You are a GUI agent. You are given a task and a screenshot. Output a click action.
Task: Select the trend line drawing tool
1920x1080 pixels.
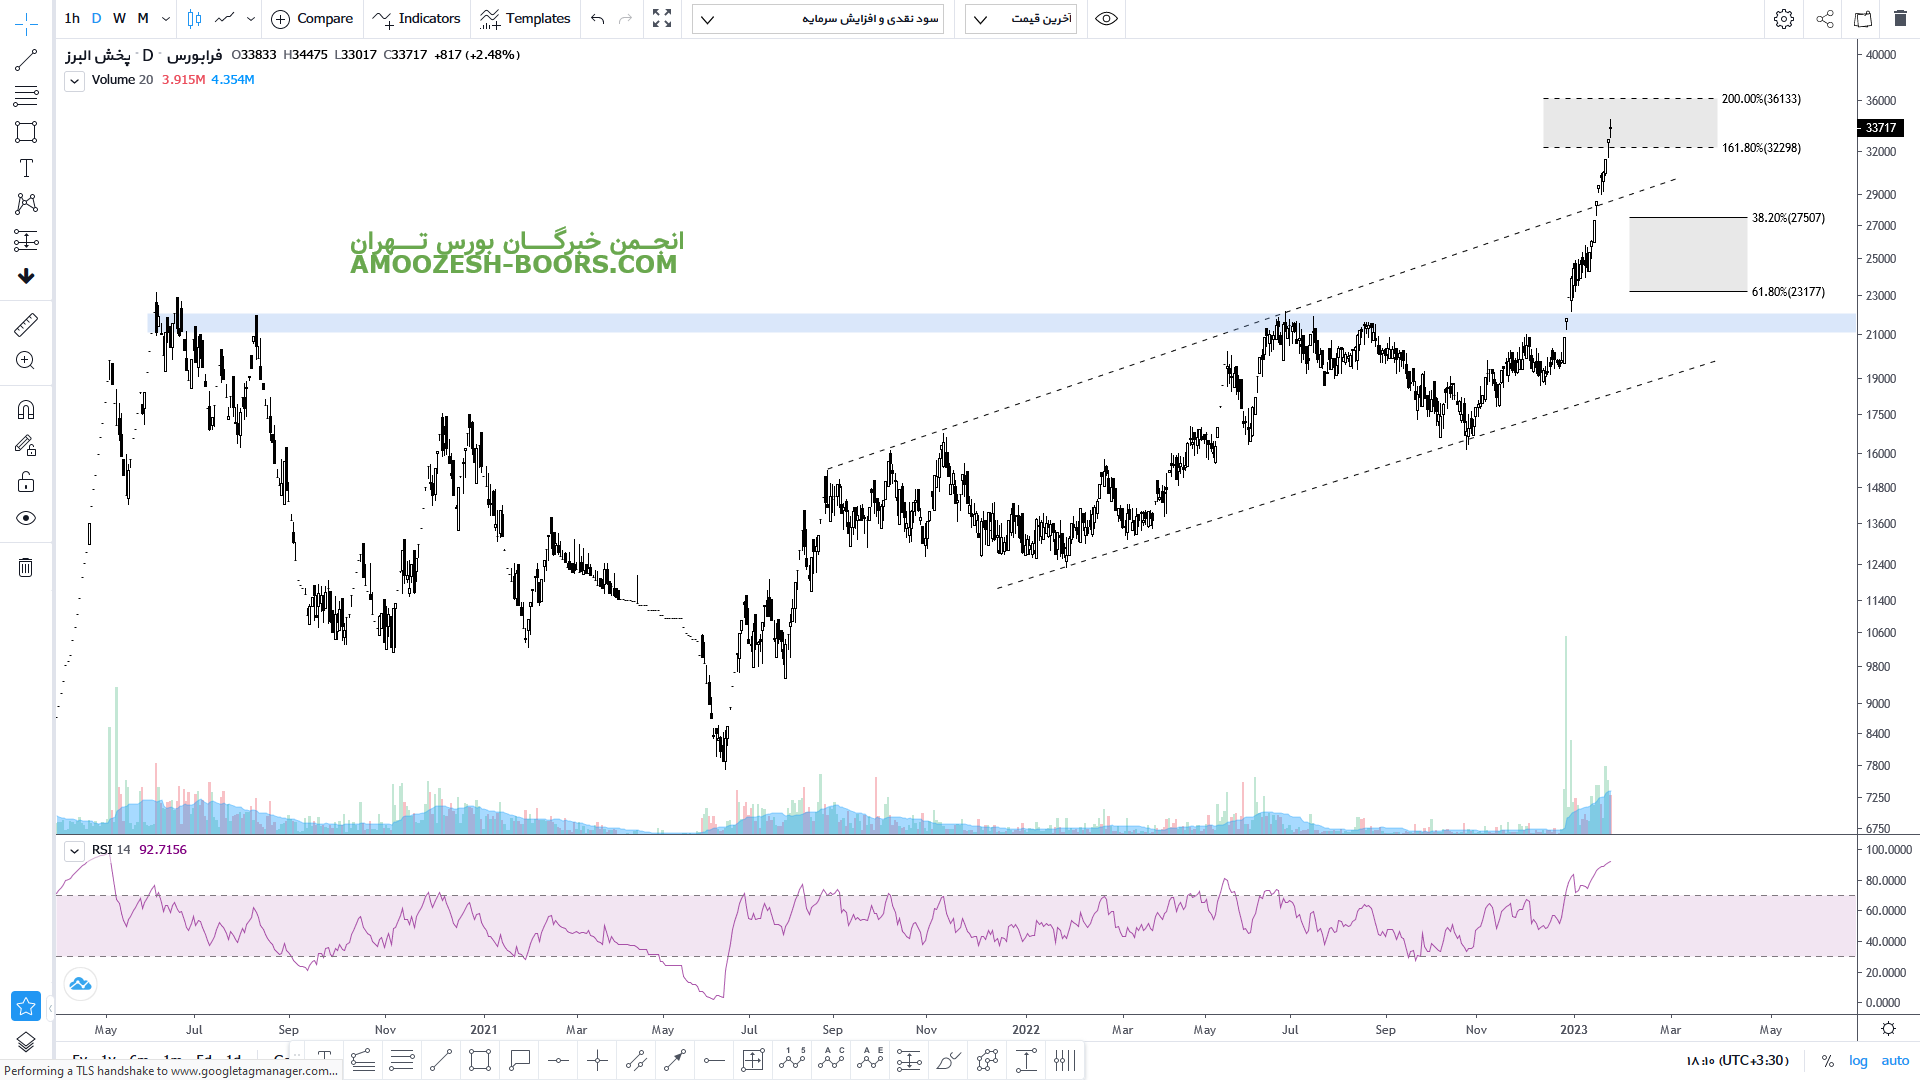coord(26,60)
